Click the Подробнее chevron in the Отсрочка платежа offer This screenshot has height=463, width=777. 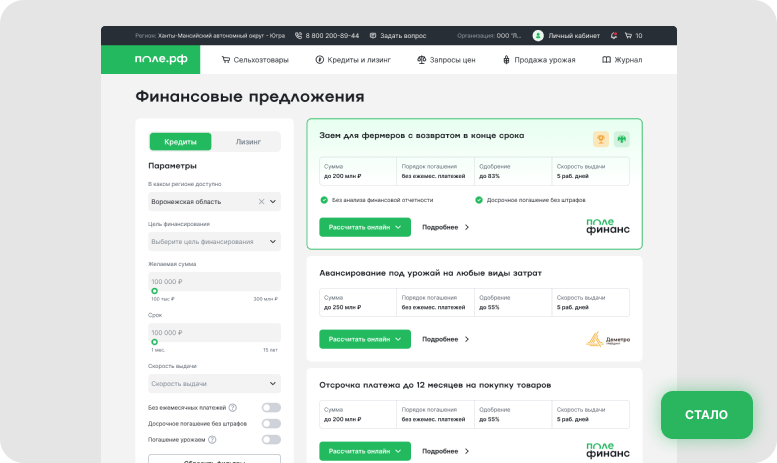[x=467, y=451]
